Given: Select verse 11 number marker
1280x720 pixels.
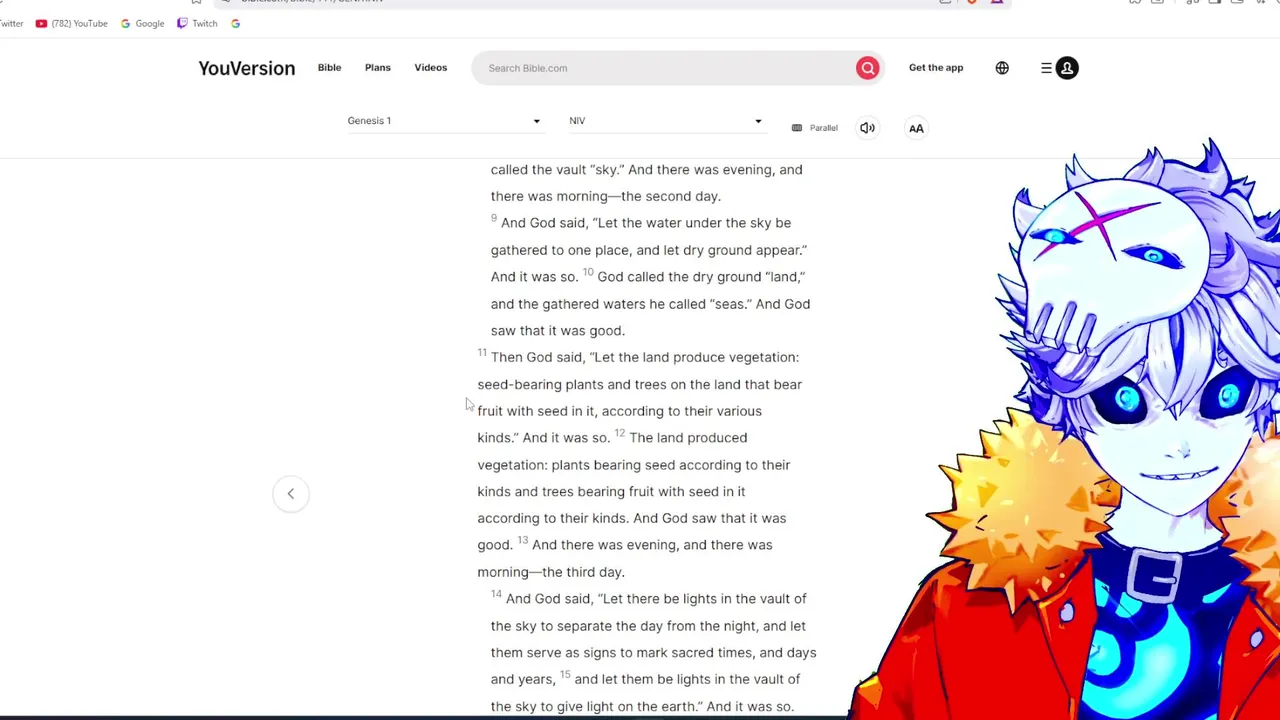Looking at the screenshot, I should point(482,352).
